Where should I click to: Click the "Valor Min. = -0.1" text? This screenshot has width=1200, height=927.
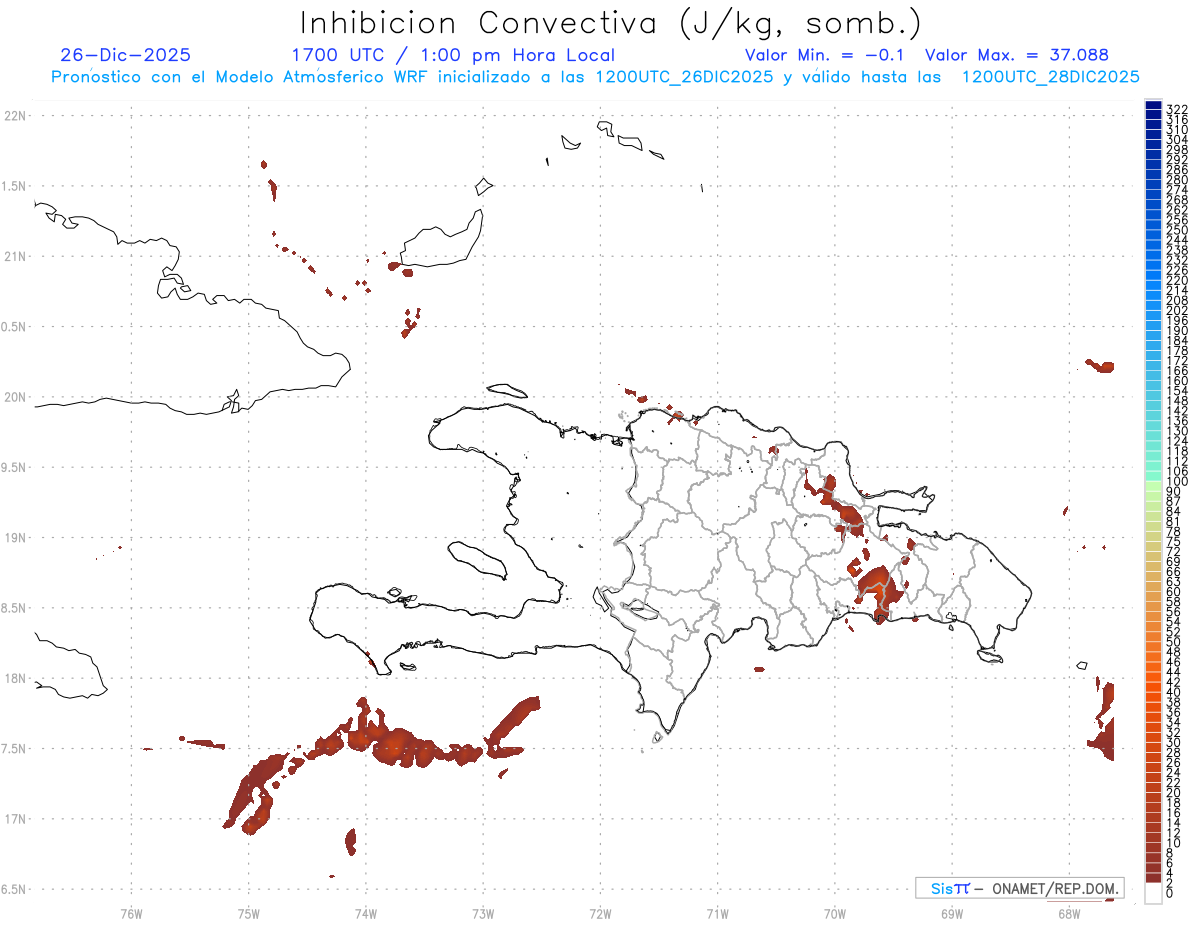[825, 55]
